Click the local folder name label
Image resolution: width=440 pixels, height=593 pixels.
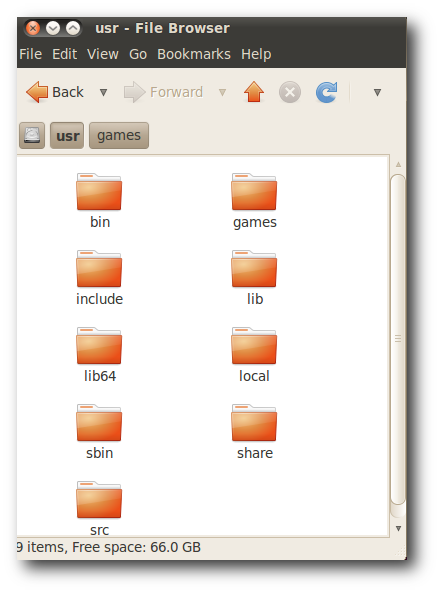[254, 376]
